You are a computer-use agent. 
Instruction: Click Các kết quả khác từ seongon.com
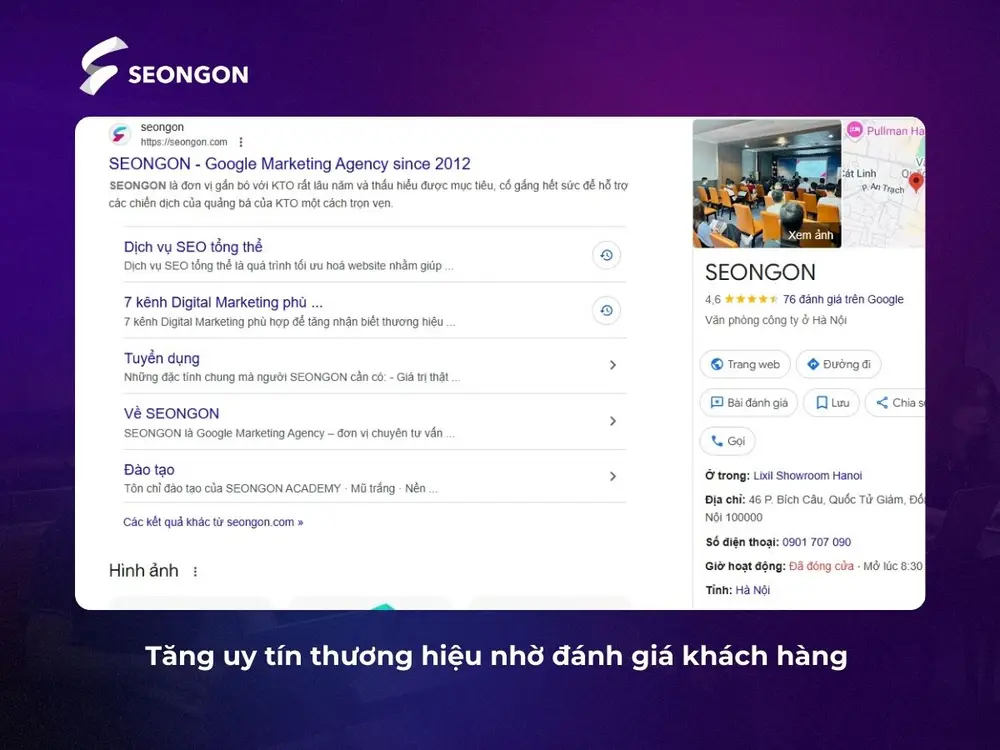point(213,522)
